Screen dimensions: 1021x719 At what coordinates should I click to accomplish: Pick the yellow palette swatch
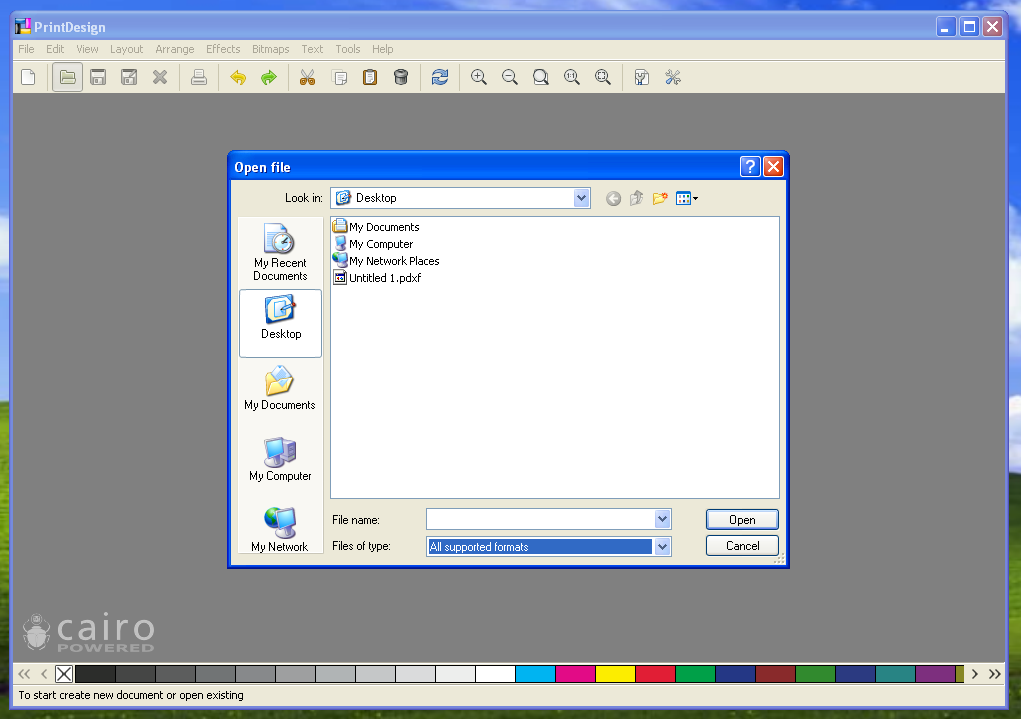tap(615, 673)
